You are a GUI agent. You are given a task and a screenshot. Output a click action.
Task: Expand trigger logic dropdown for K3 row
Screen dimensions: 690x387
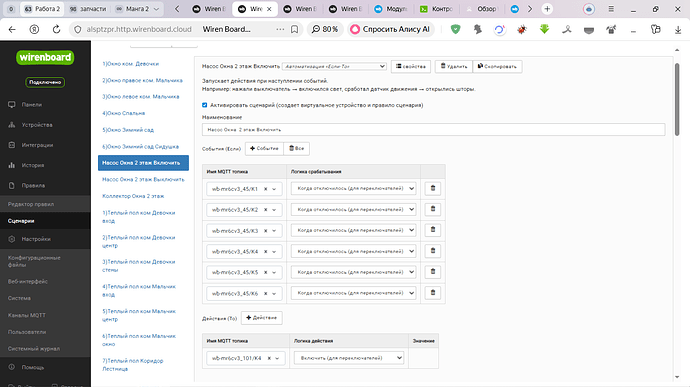pos(353,230)
